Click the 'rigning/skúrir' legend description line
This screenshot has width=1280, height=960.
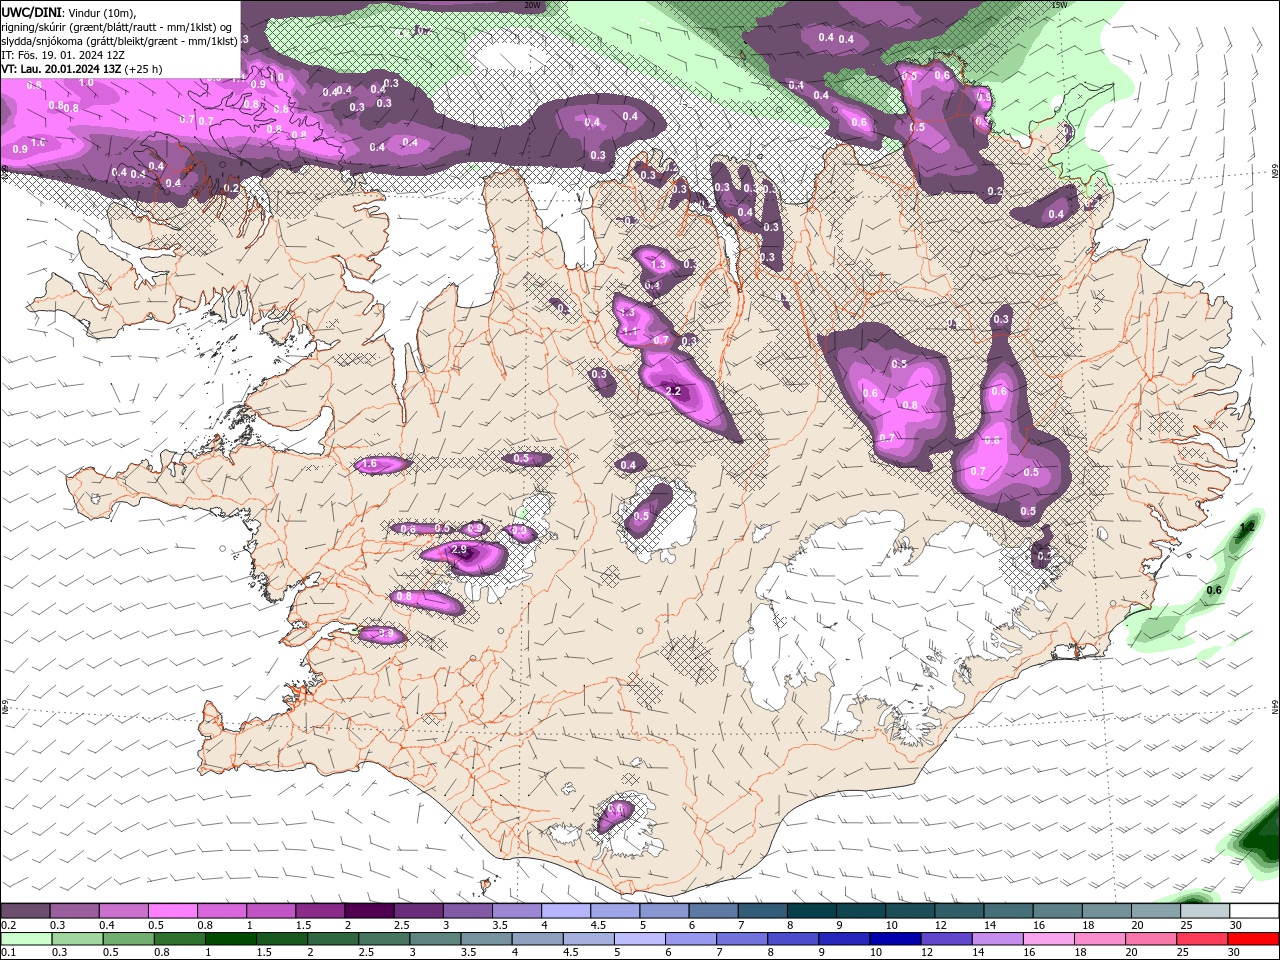[118, 26]
